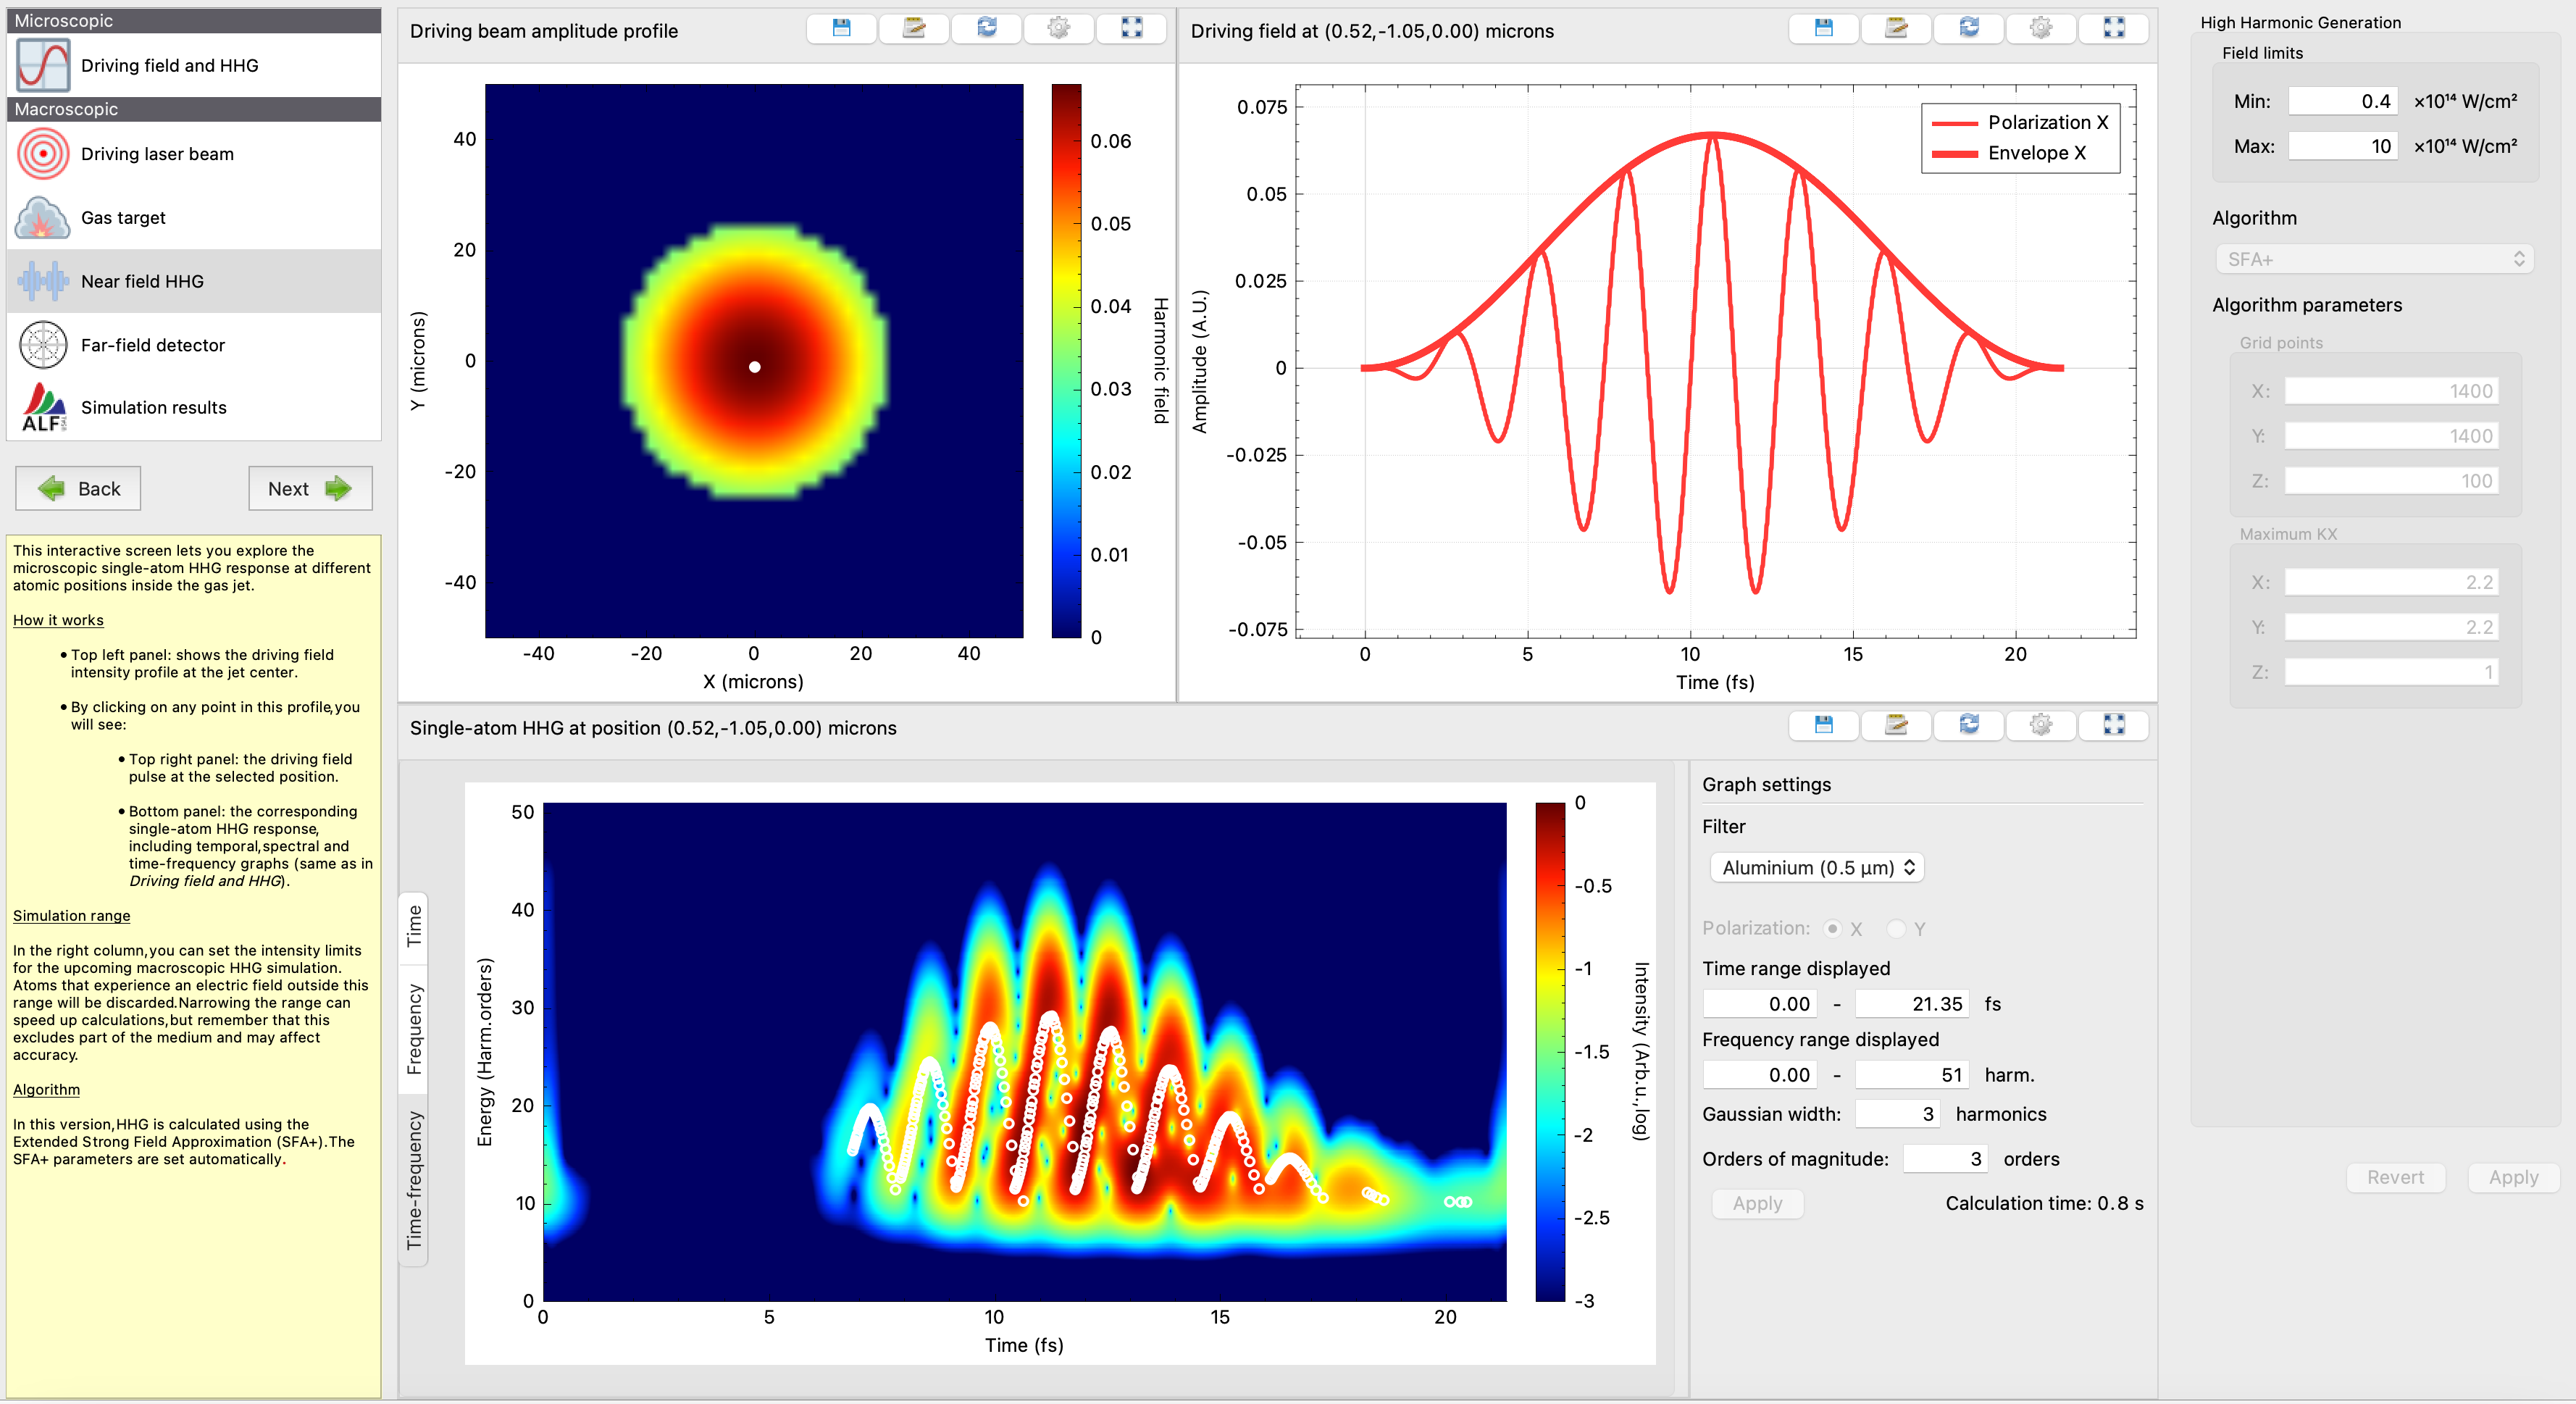Screen dimensions: 2576x1404
Task: Refresh the single-atom HHG plot
Action: click(x=1969, y=726)
